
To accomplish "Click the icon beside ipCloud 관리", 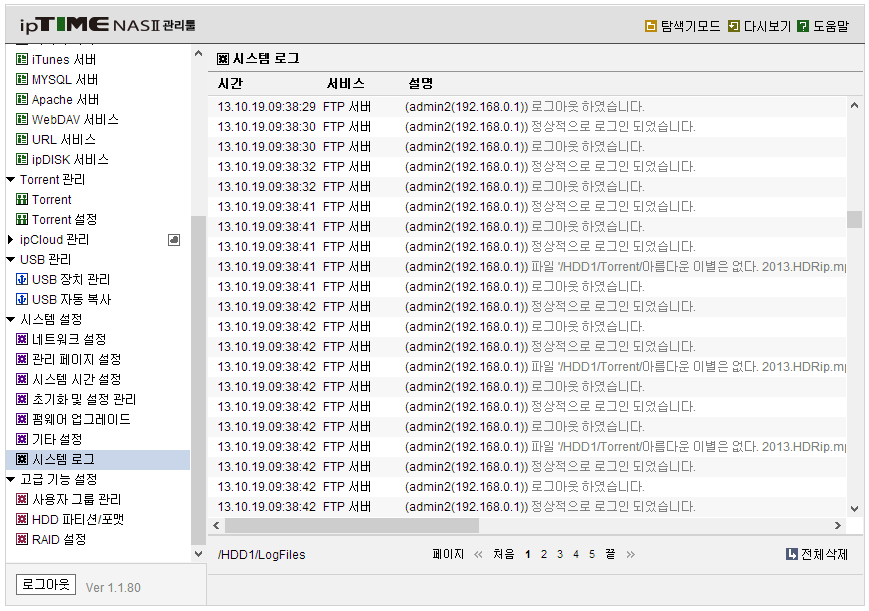I will pyautogui.click(x=174, y=240).
